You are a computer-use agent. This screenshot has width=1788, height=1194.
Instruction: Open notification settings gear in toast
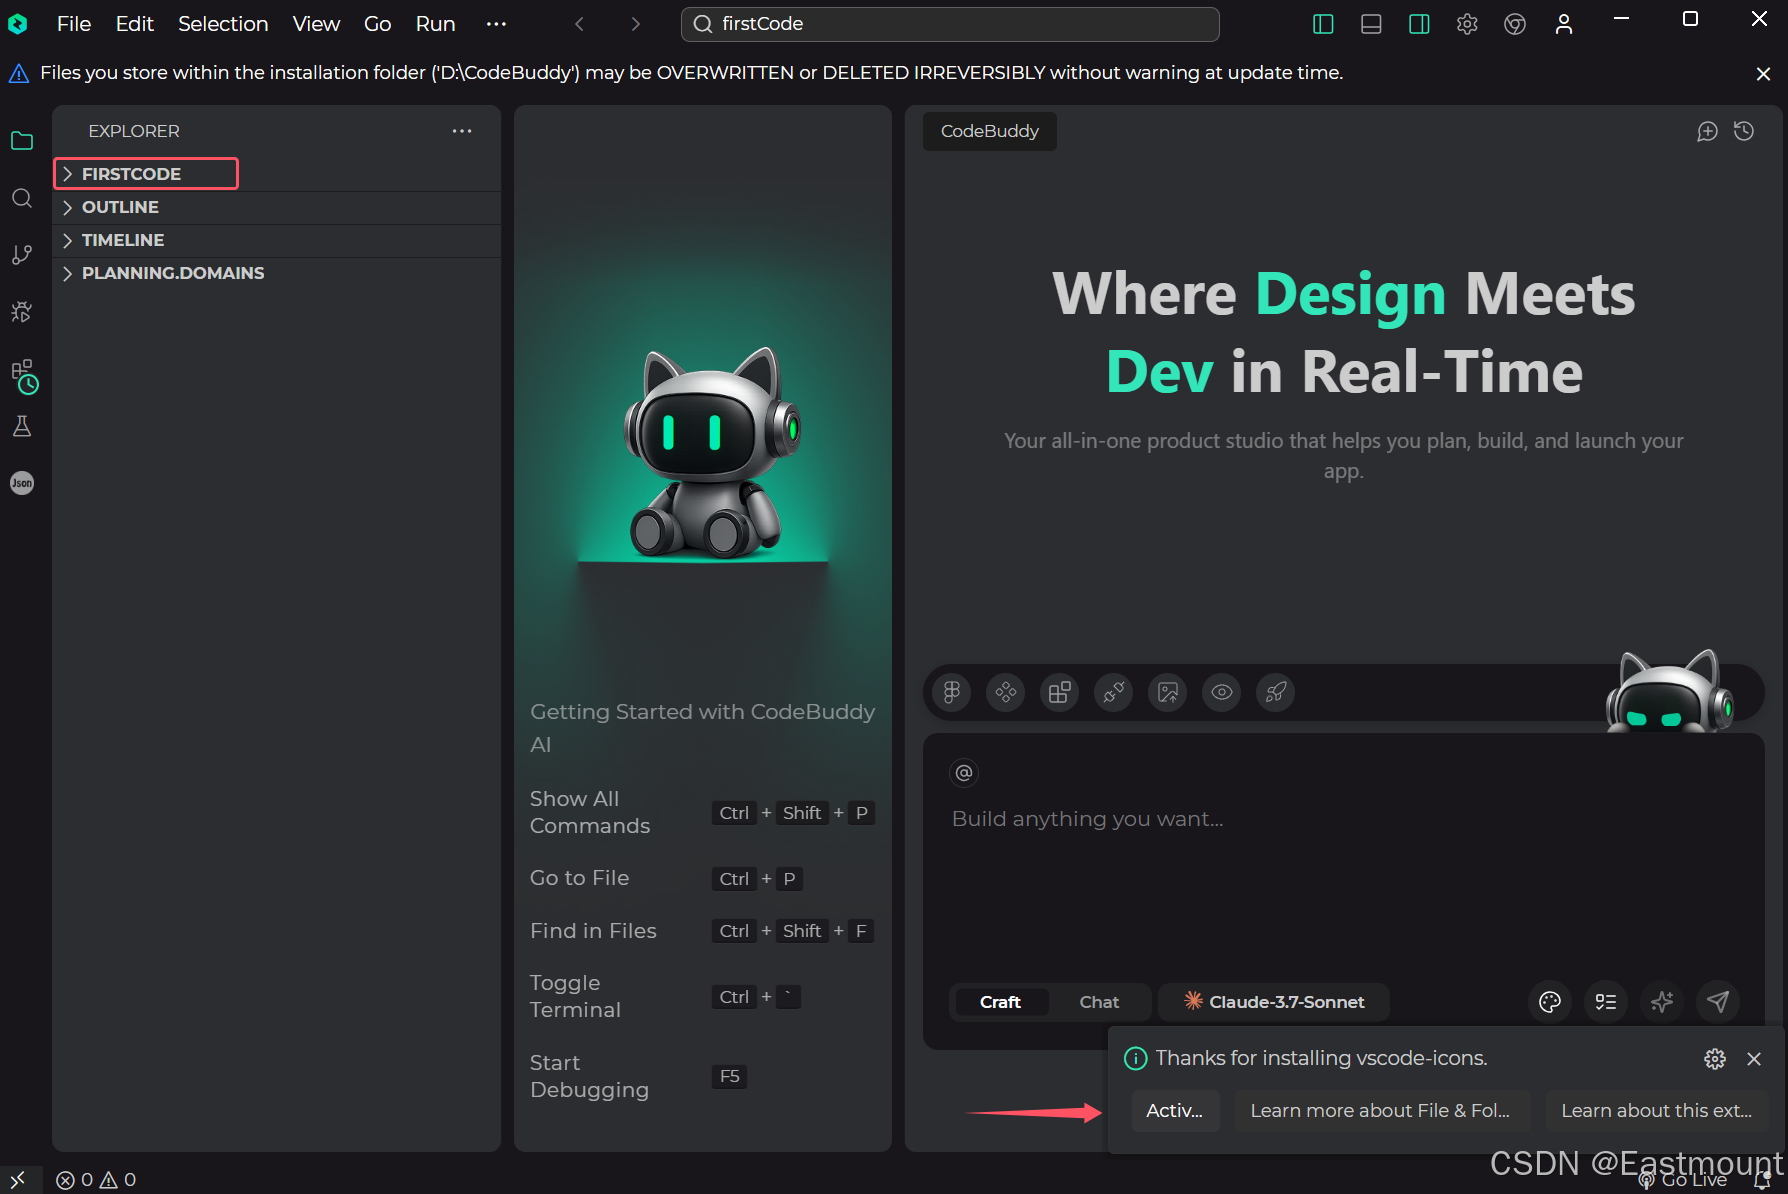(x=1715, y=1059)
